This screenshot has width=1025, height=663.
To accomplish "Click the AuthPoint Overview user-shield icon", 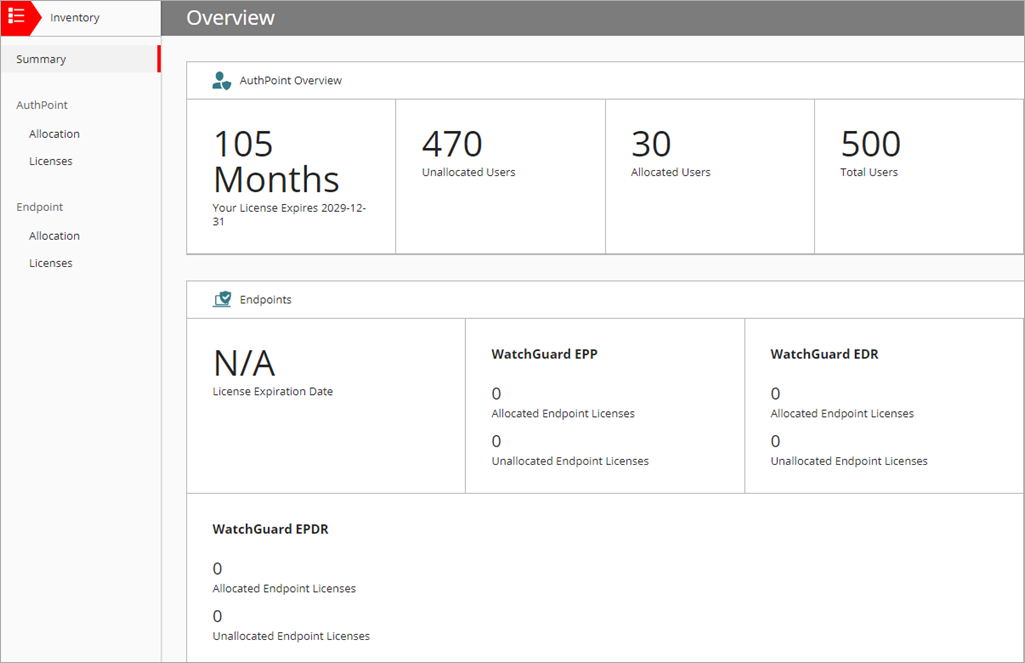I will pos(222,81).
